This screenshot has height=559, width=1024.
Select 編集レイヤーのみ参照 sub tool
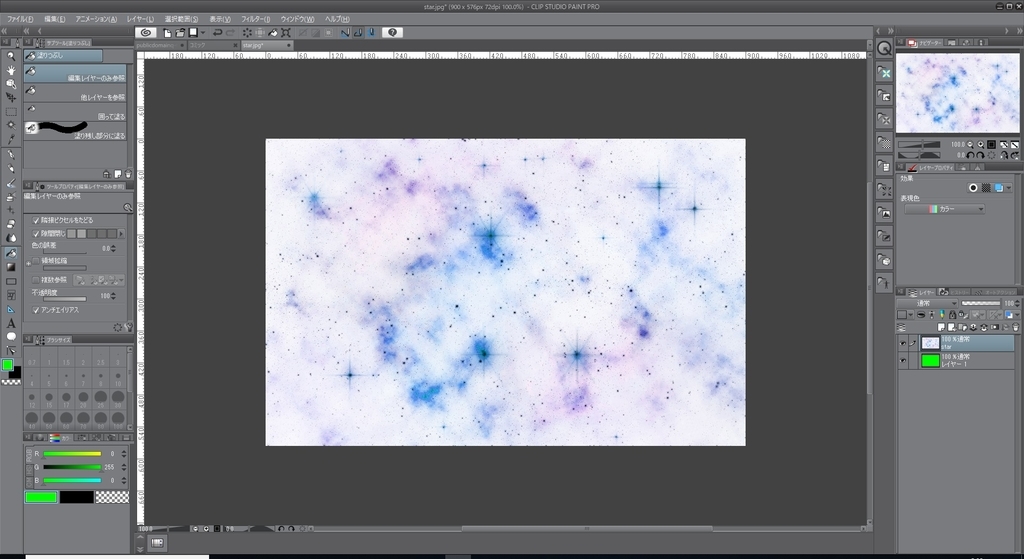[75, 74]
